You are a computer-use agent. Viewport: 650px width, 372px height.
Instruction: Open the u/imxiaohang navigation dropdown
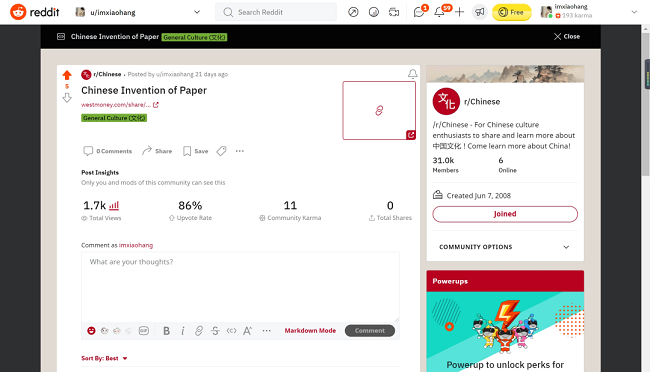click(138, 12)
